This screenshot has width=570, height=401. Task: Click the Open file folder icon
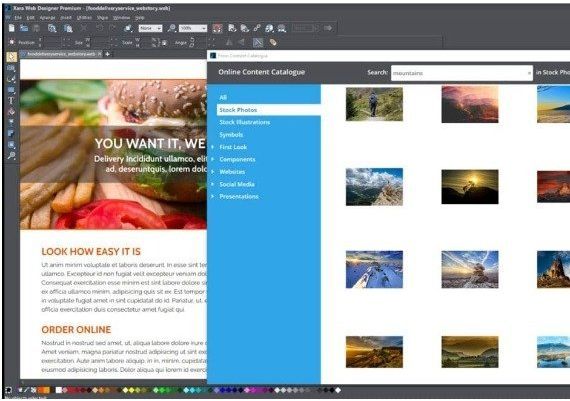pyautogui.click(x=24, y=28)
